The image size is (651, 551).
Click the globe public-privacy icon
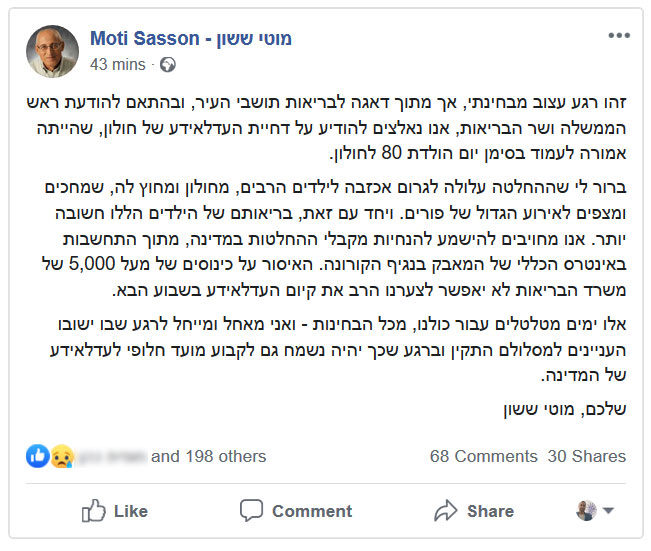pyautogui.click(x=168, y=65)
